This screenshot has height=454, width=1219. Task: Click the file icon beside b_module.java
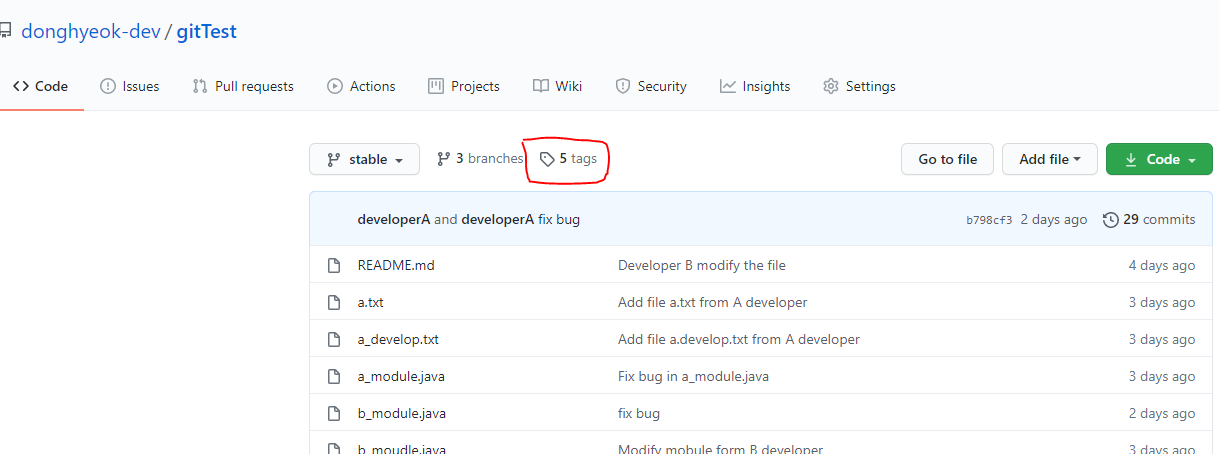(335, 413)
